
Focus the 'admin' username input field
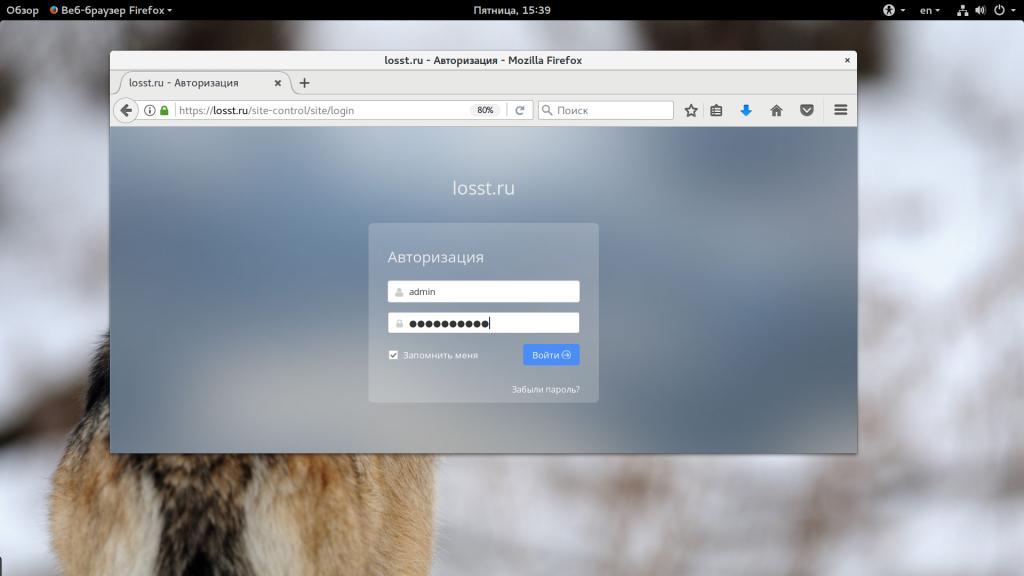tap(490, 292)
